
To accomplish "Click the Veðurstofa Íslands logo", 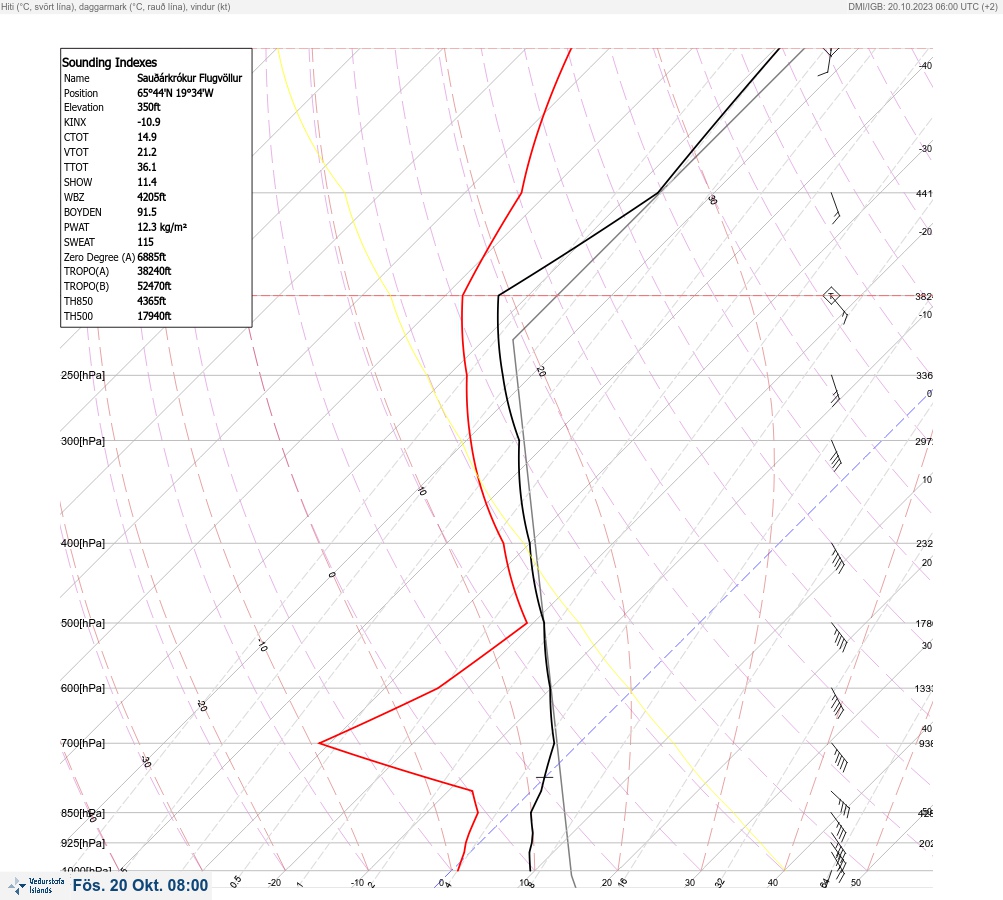I will click(36, 886).
